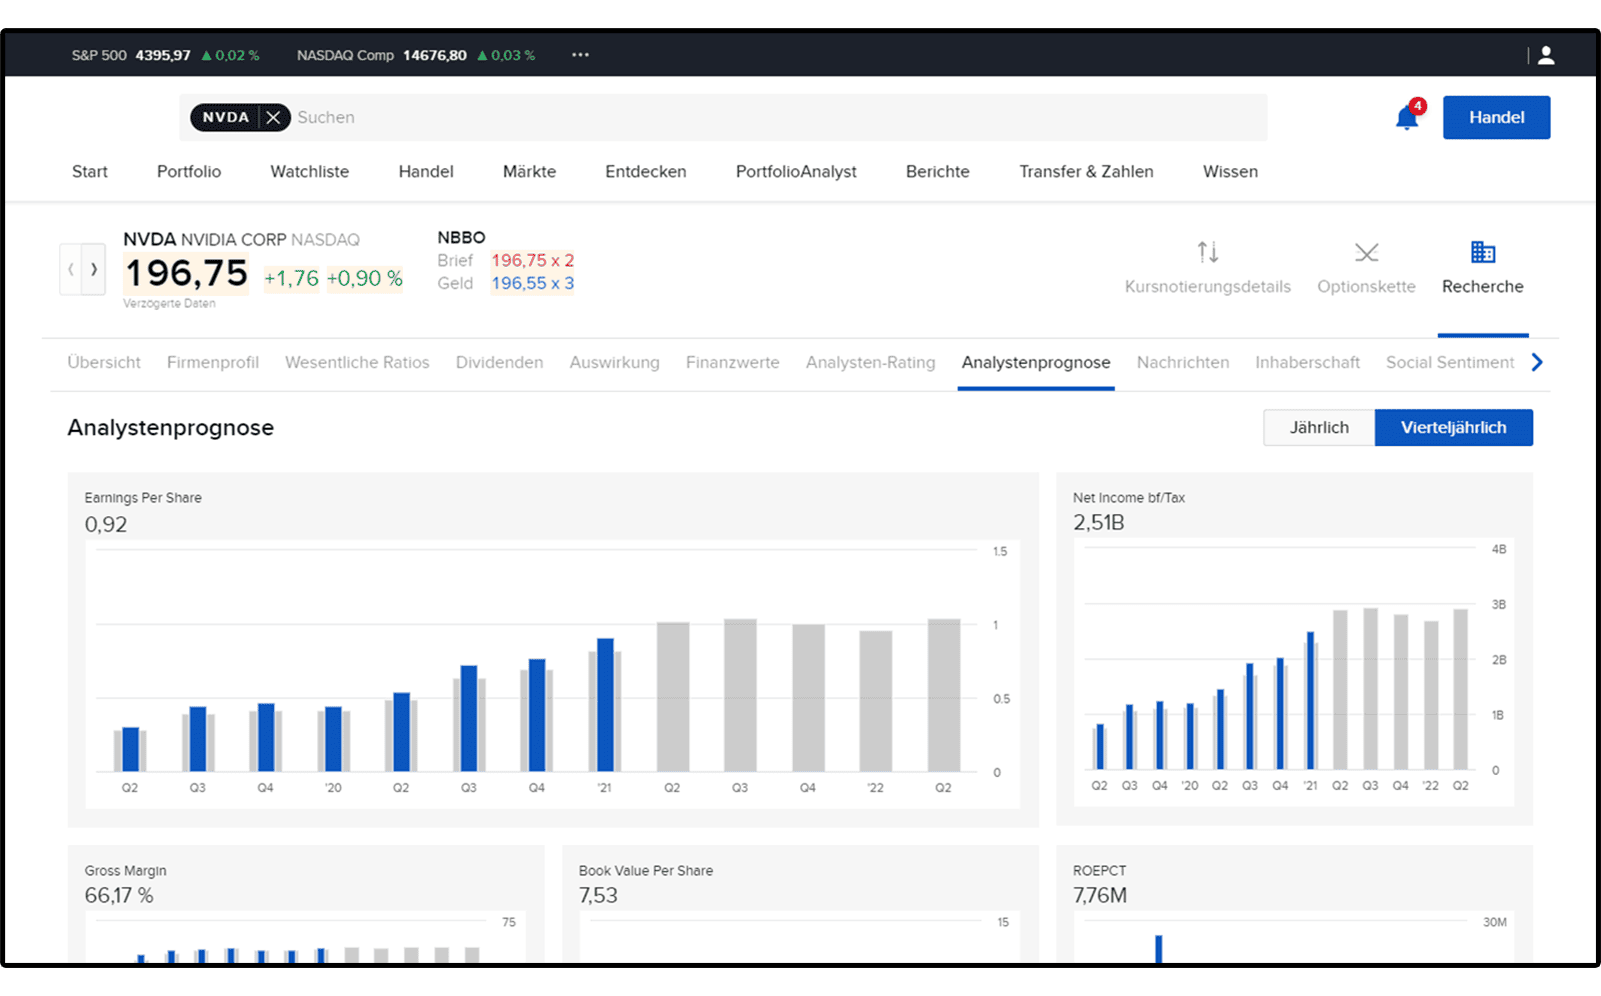The width and height of the screenshot is (1601, 996).
Task: Open notifications bell with red badge
Action: [x=1408, y=117]
